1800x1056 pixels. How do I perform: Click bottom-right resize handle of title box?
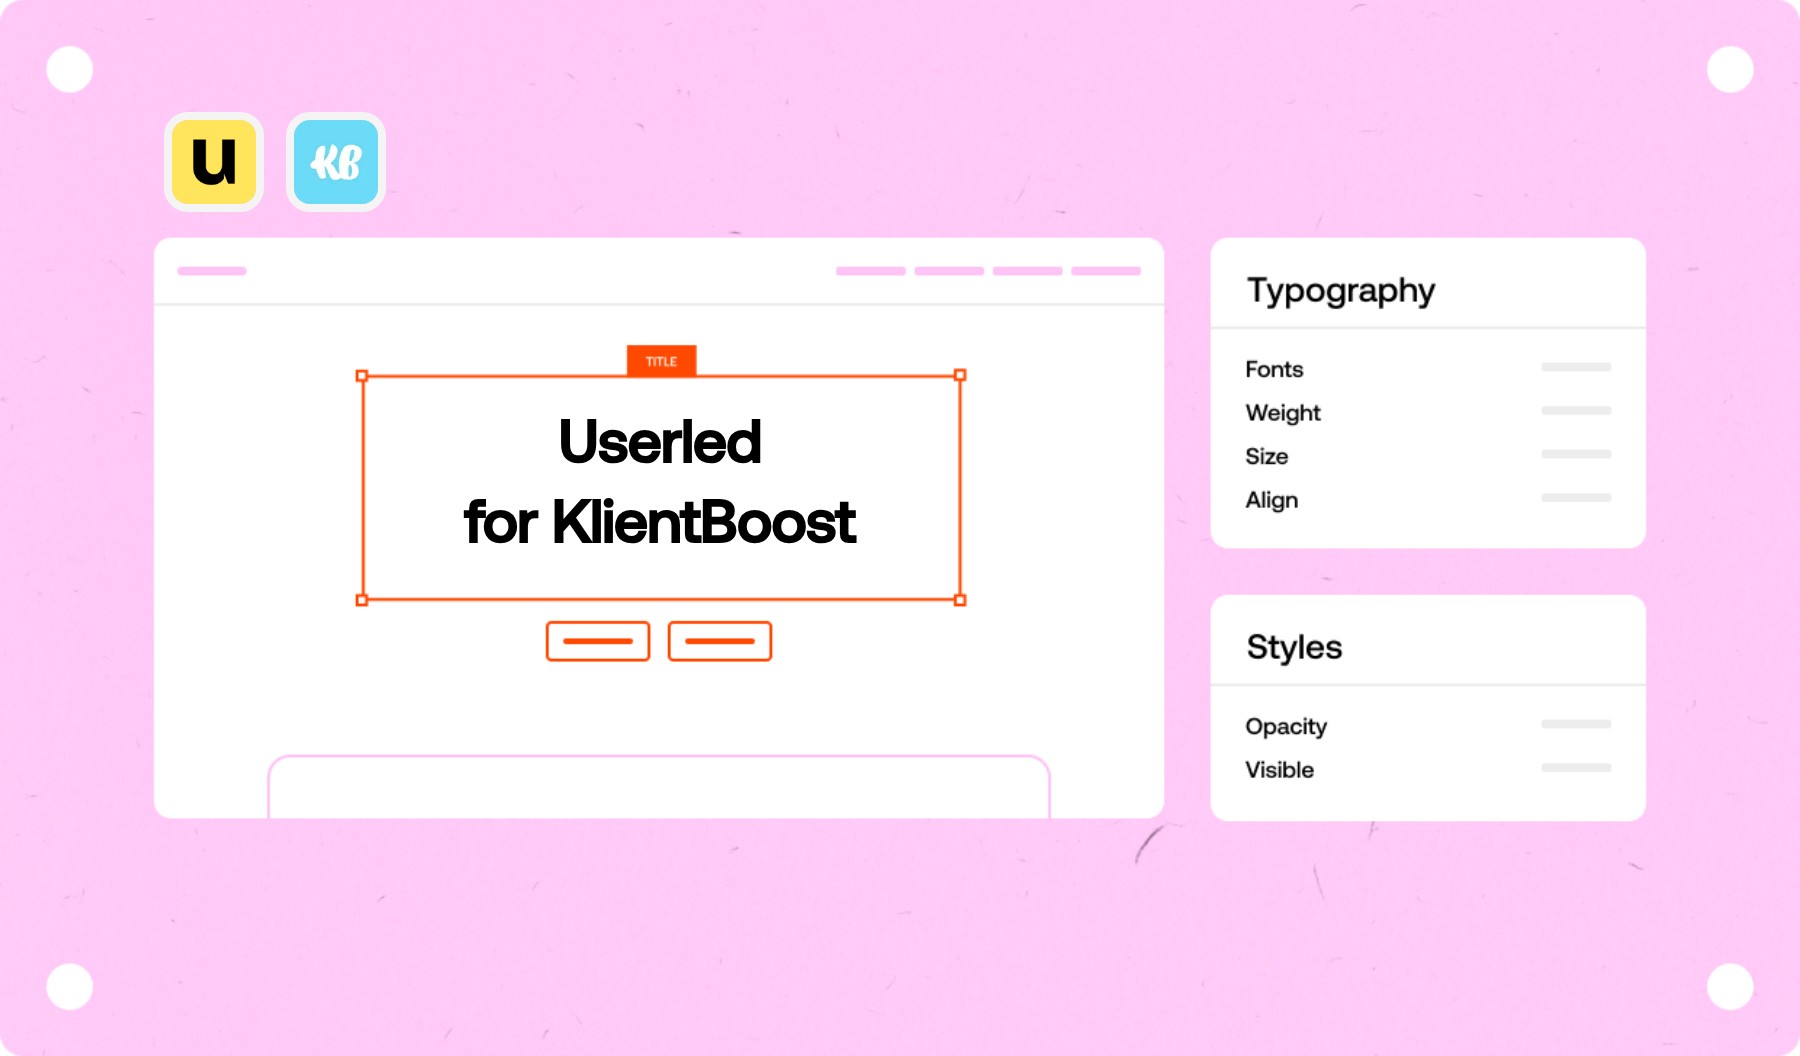960,600
